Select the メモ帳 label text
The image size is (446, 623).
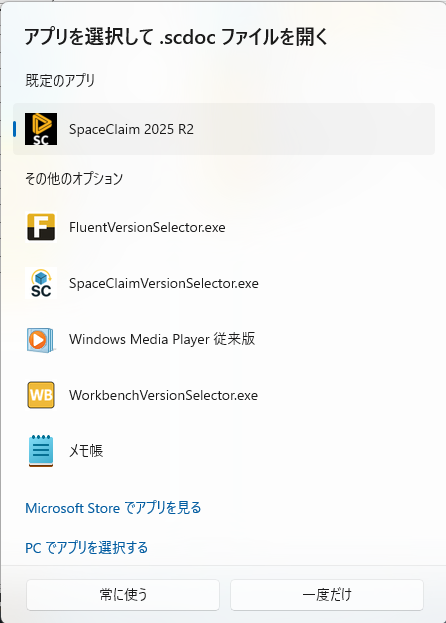click(x=86, y=451)
